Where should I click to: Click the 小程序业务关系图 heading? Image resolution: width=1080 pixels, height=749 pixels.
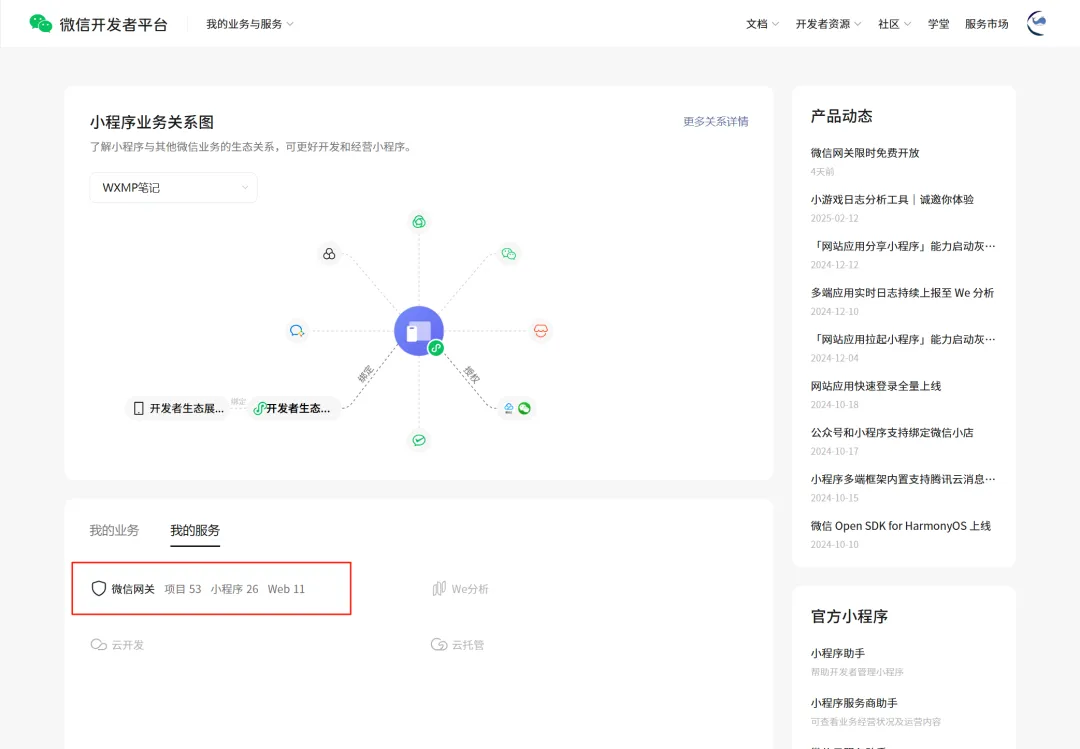[152, 122]
